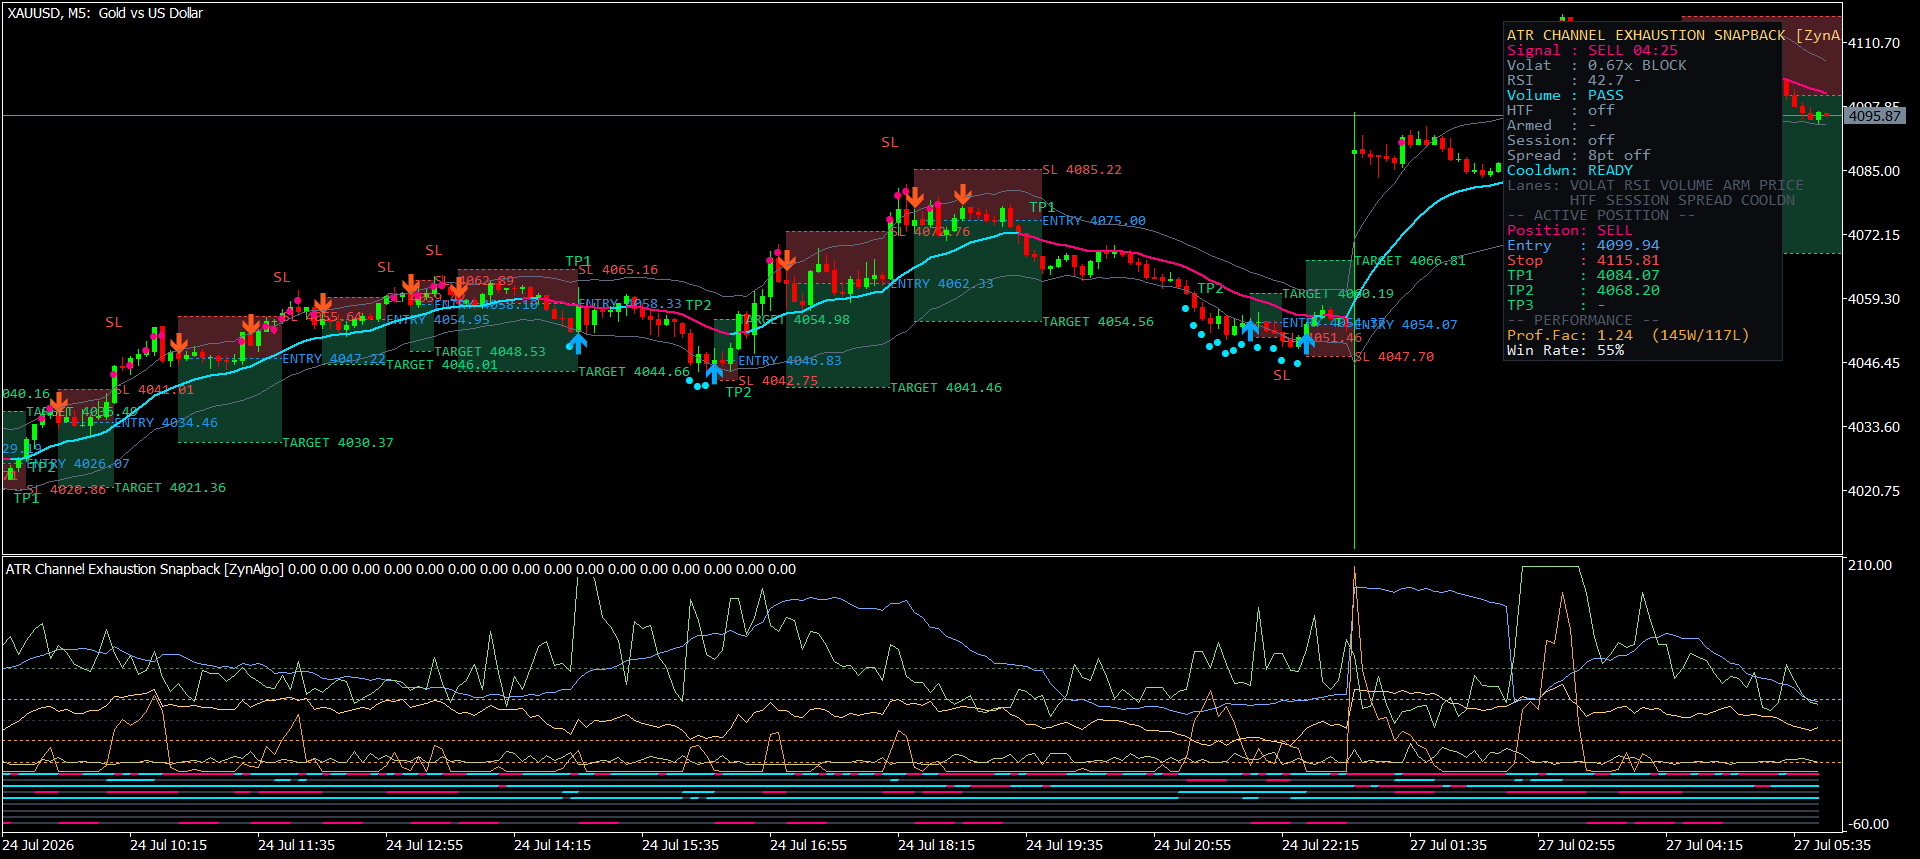Click the "24 Jul 18:15" time axis label

[x=936, y=845]
